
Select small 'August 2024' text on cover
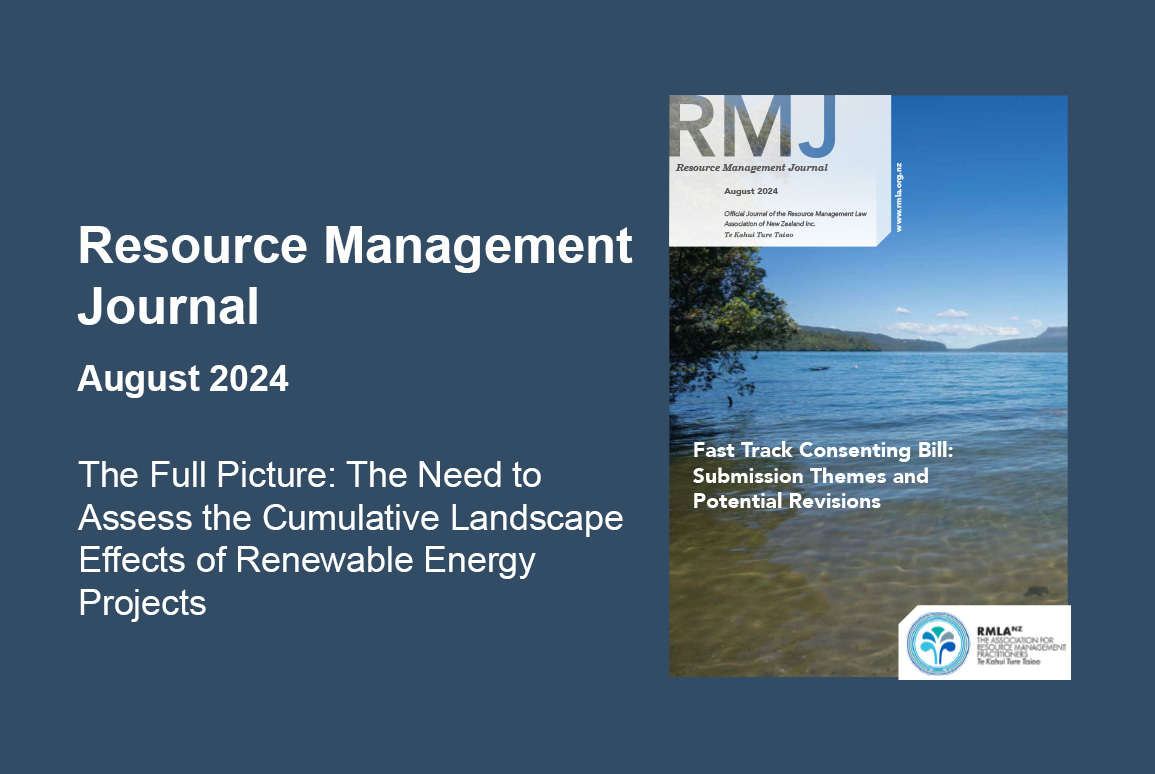[750, 191]
